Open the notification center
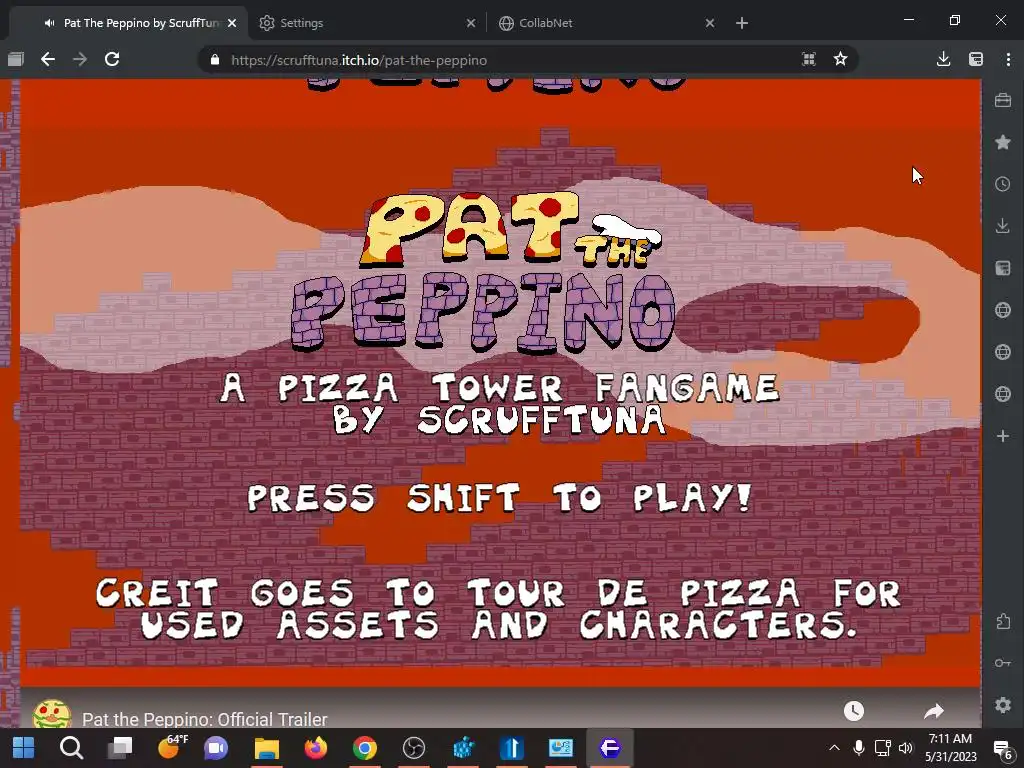 click(1002, 748)
